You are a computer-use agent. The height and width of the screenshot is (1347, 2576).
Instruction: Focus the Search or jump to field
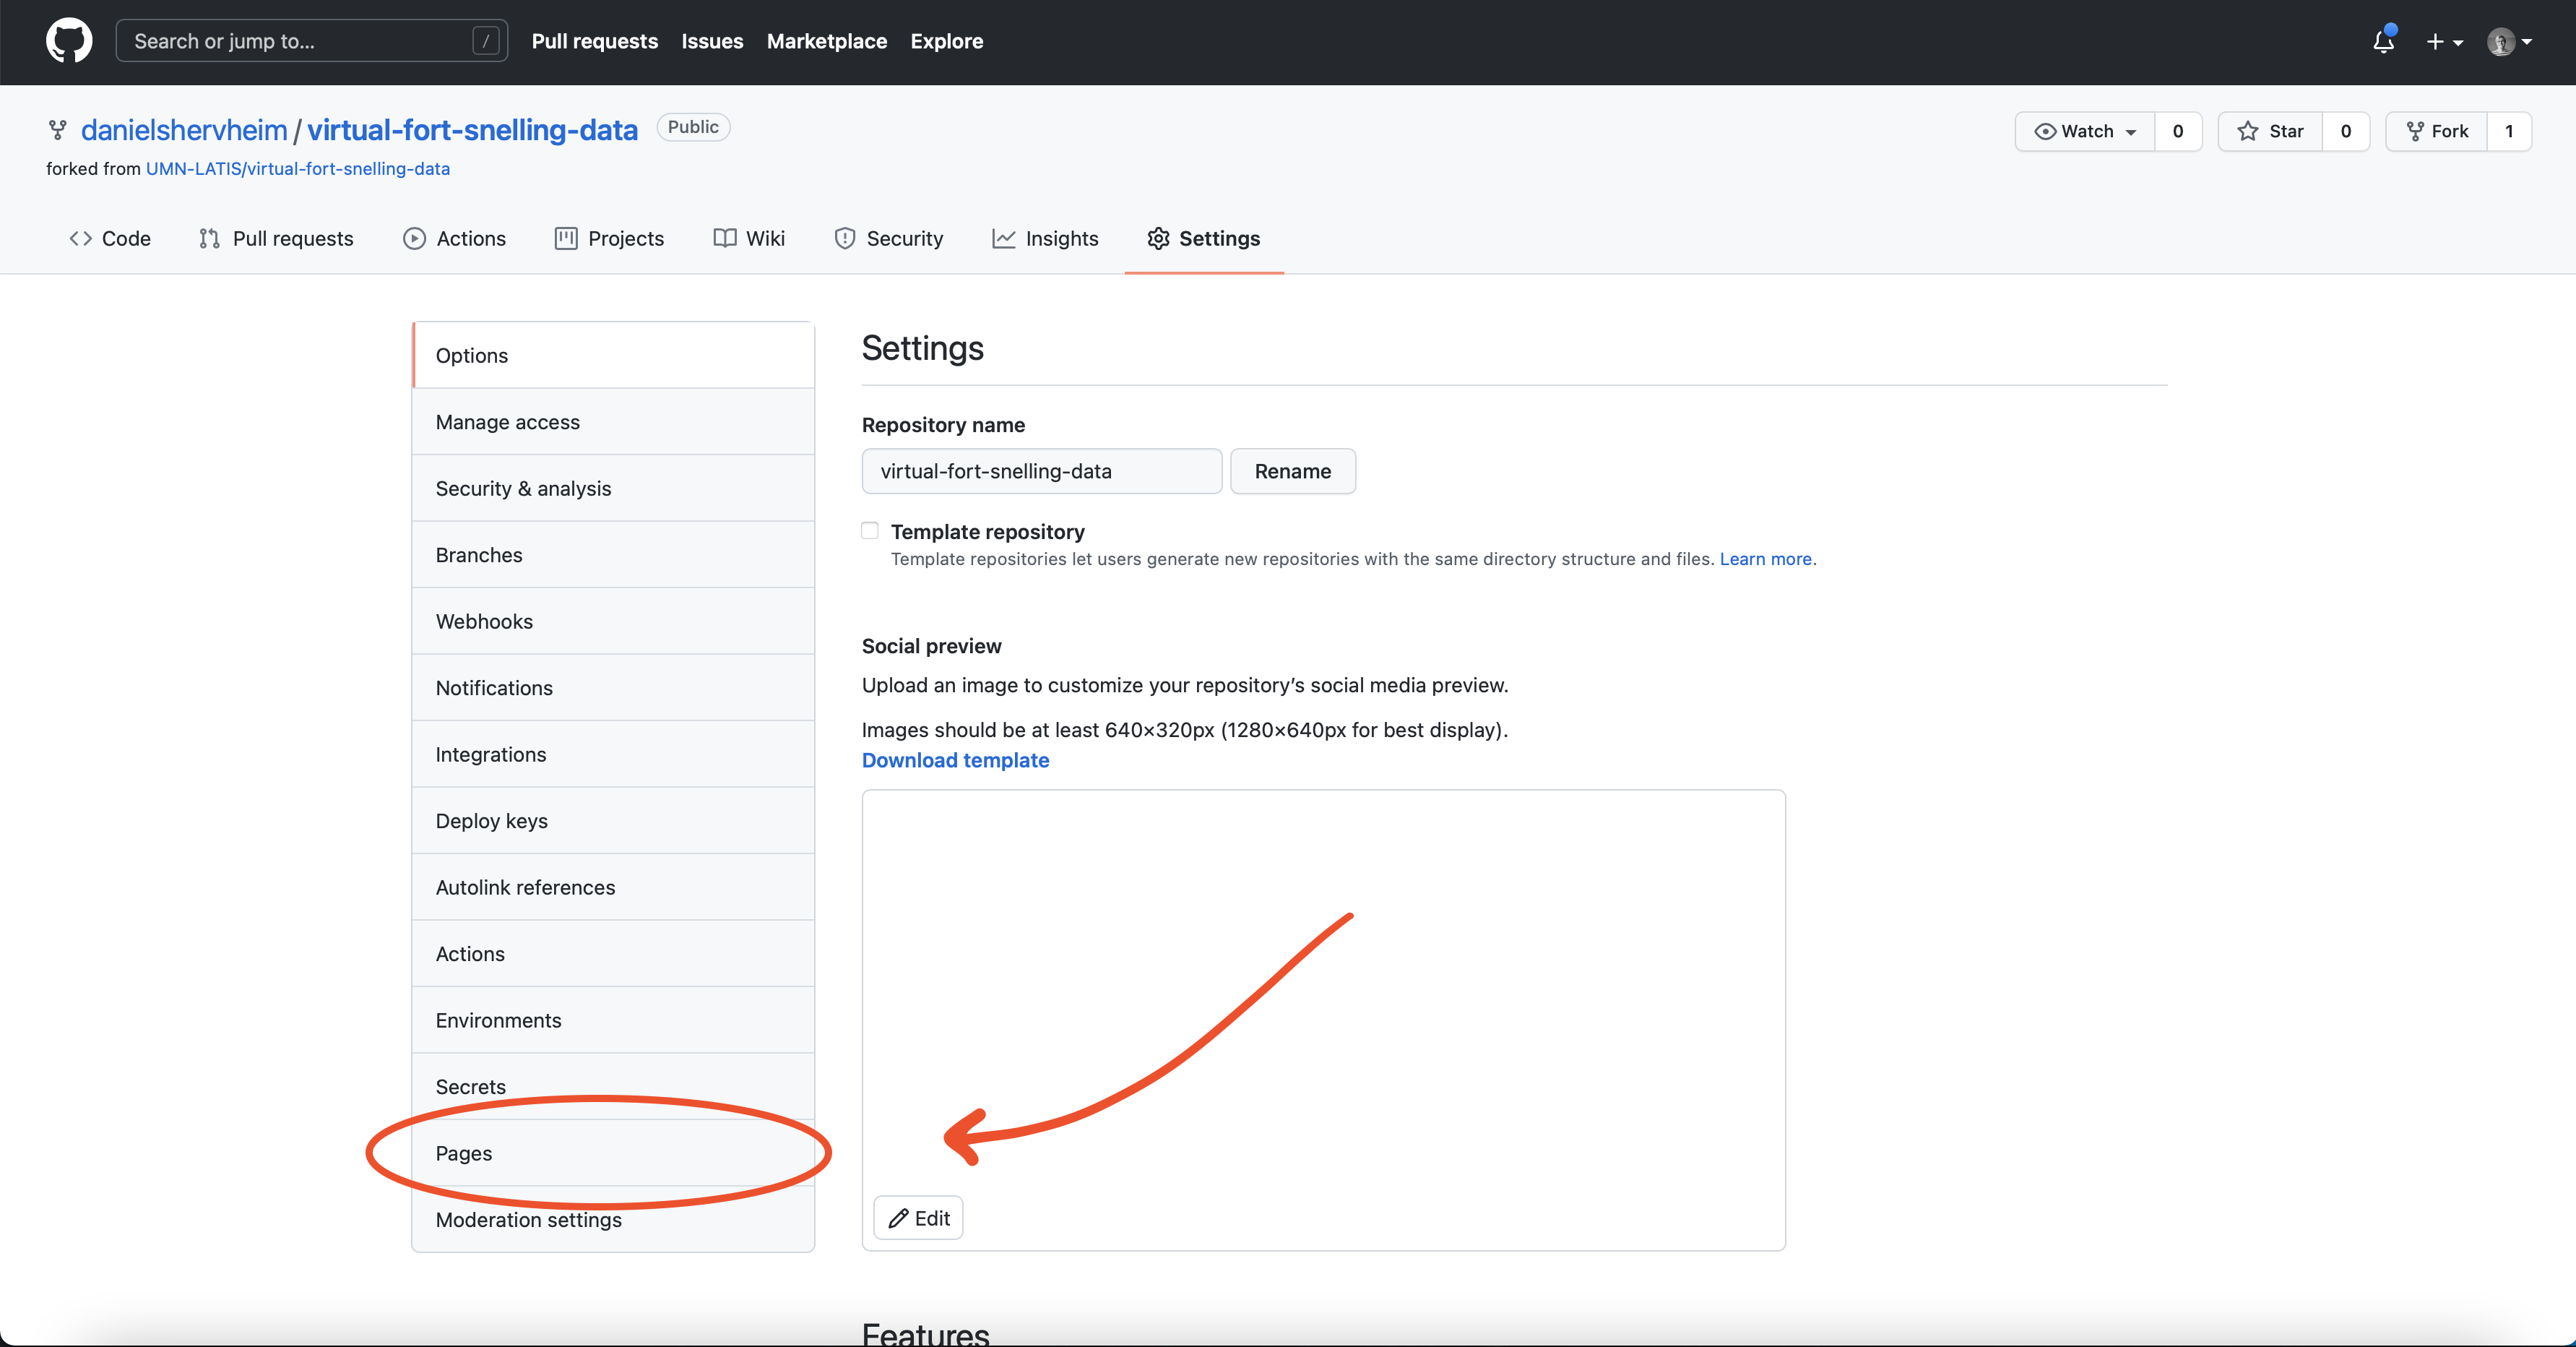pyautogui.click(x=311, y=41)
